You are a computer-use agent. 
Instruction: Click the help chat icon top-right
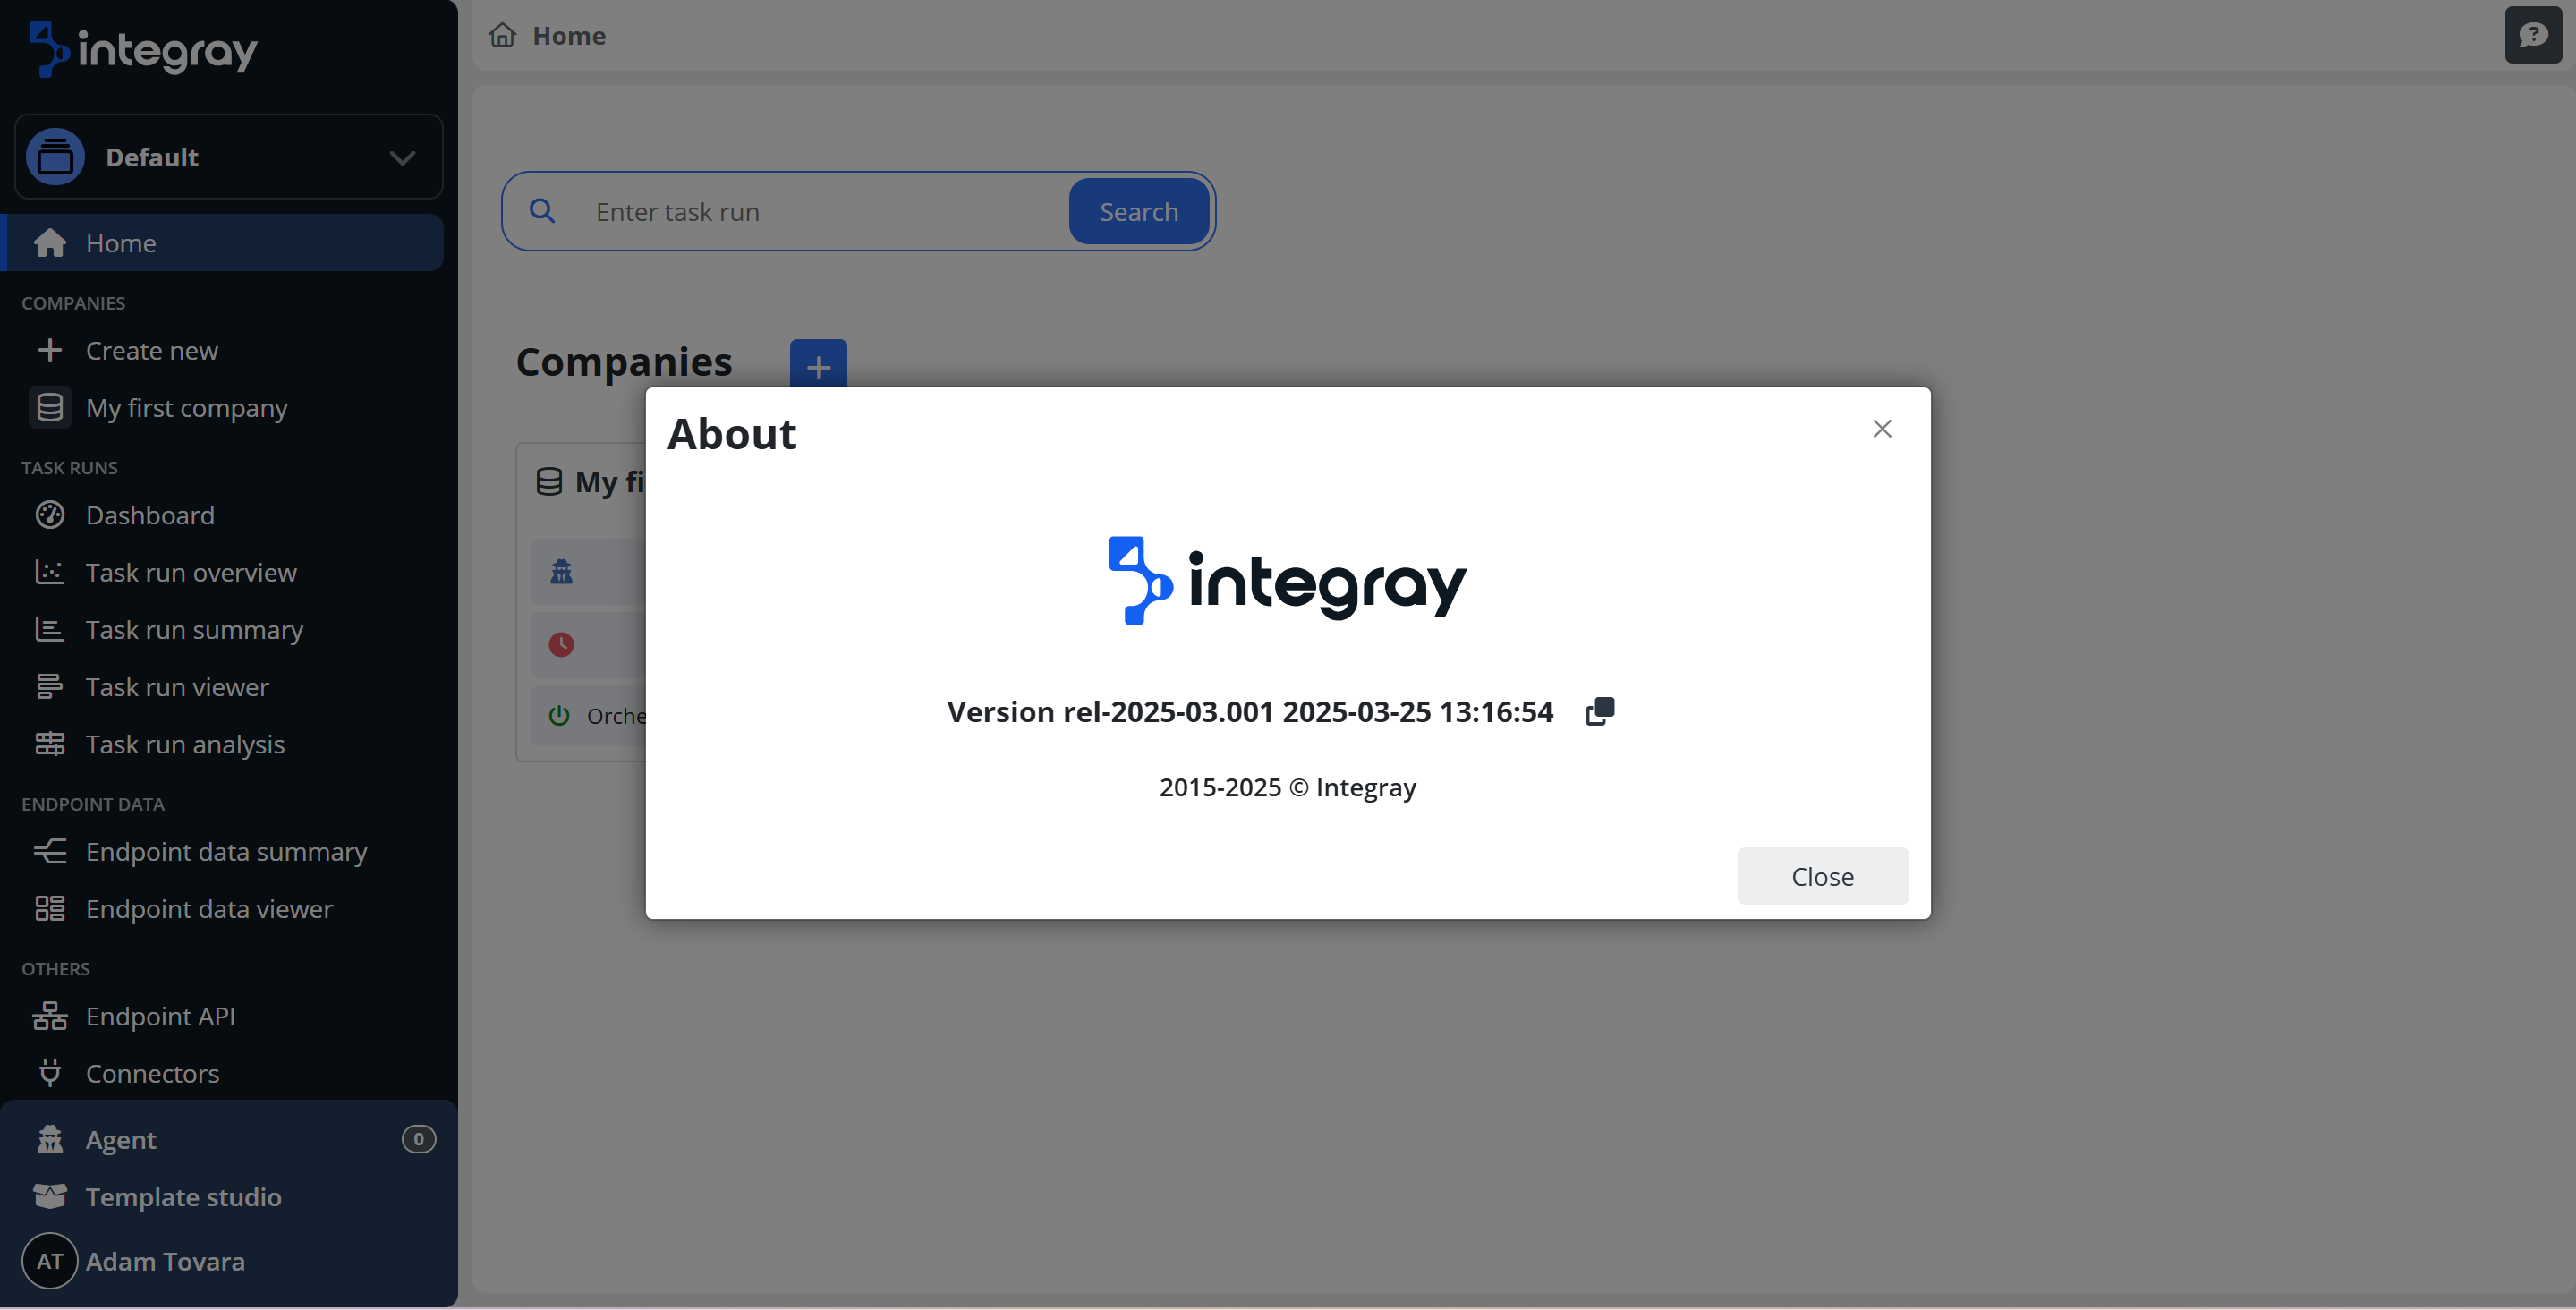coord(2532,36)
